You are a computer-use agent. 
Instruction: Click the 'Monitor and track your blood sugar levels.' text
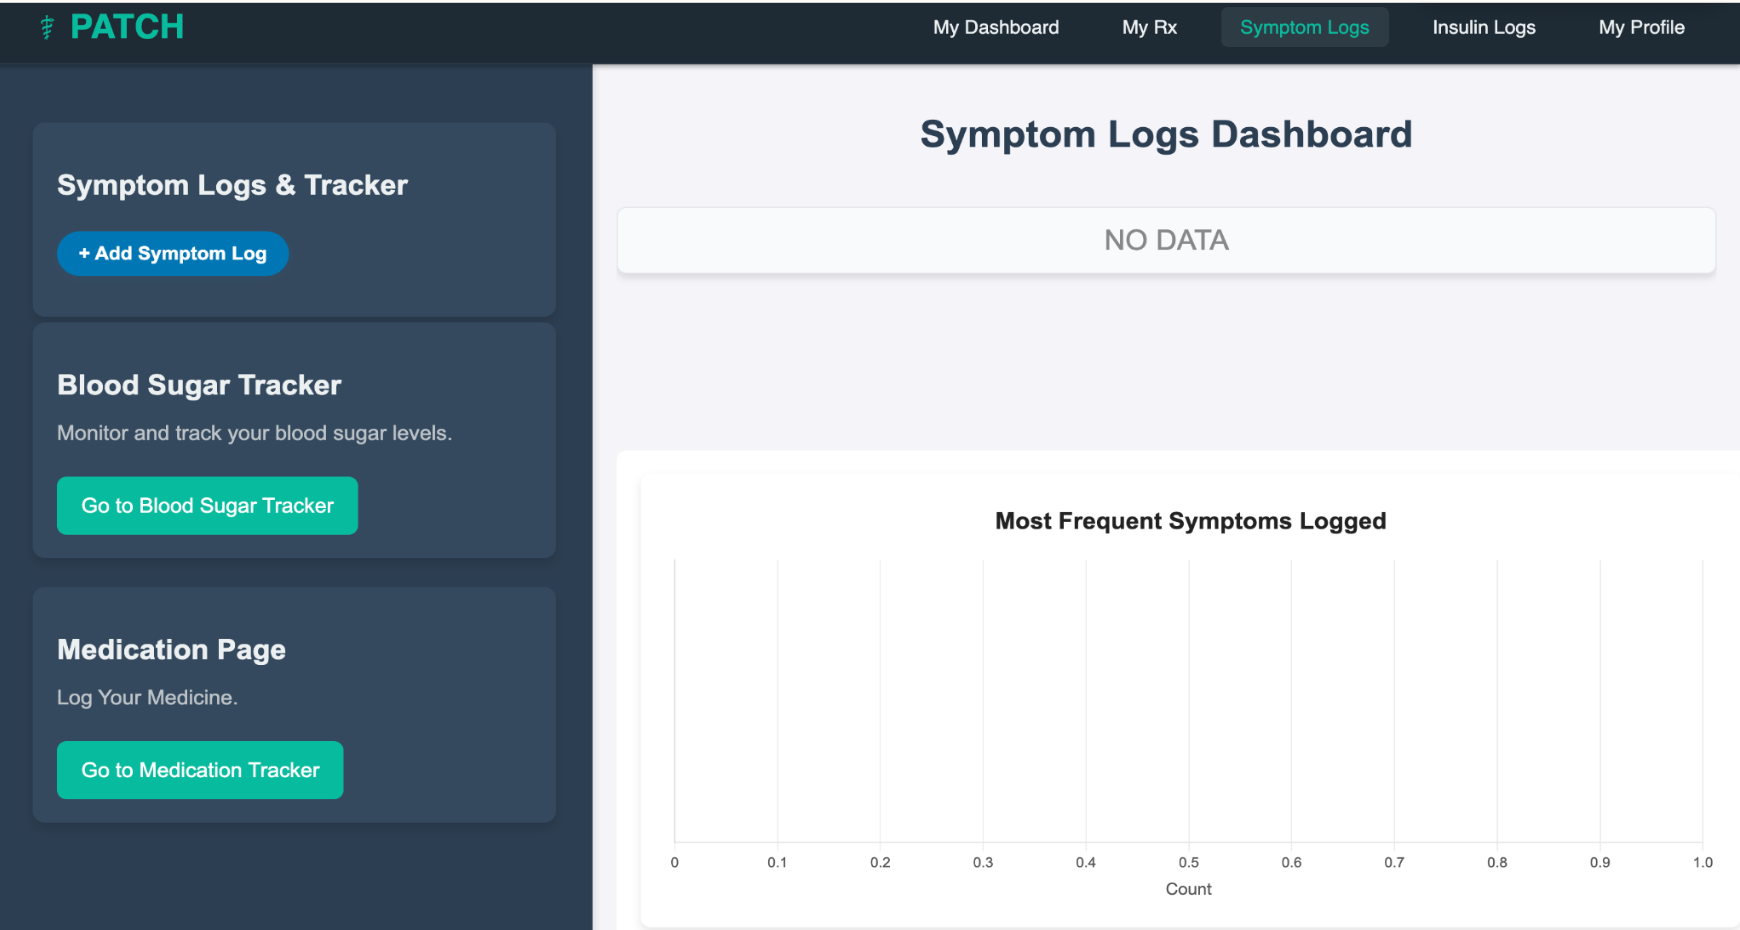point(254,433)
